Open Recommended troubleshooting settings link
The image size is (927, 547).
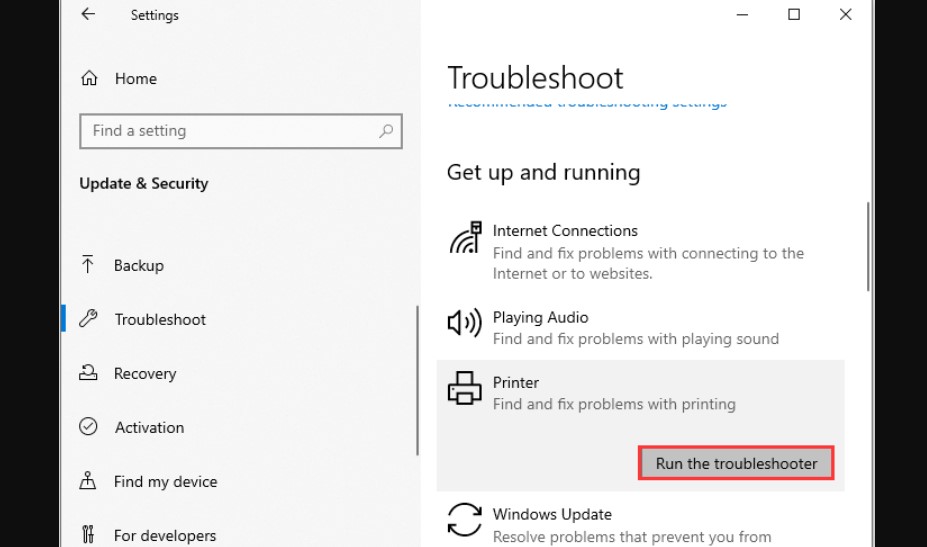click(x=587, y=105)
